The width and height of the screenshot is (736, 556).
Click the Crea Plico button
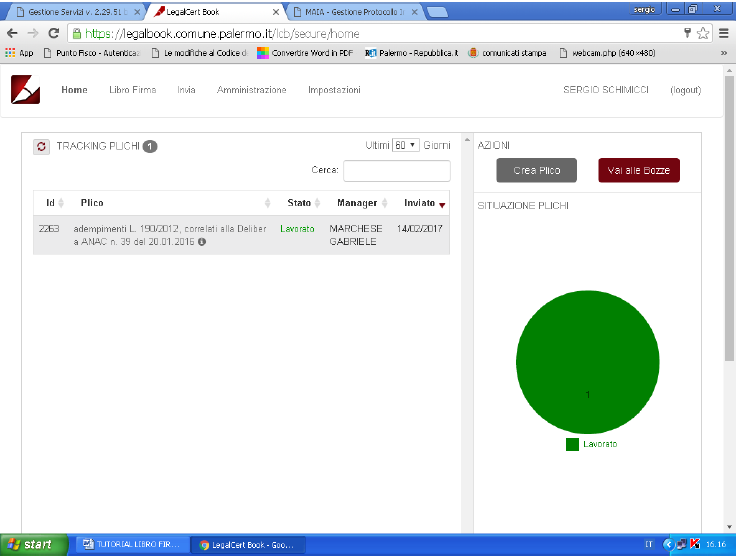pyautogui.click(x=537, y=170)
